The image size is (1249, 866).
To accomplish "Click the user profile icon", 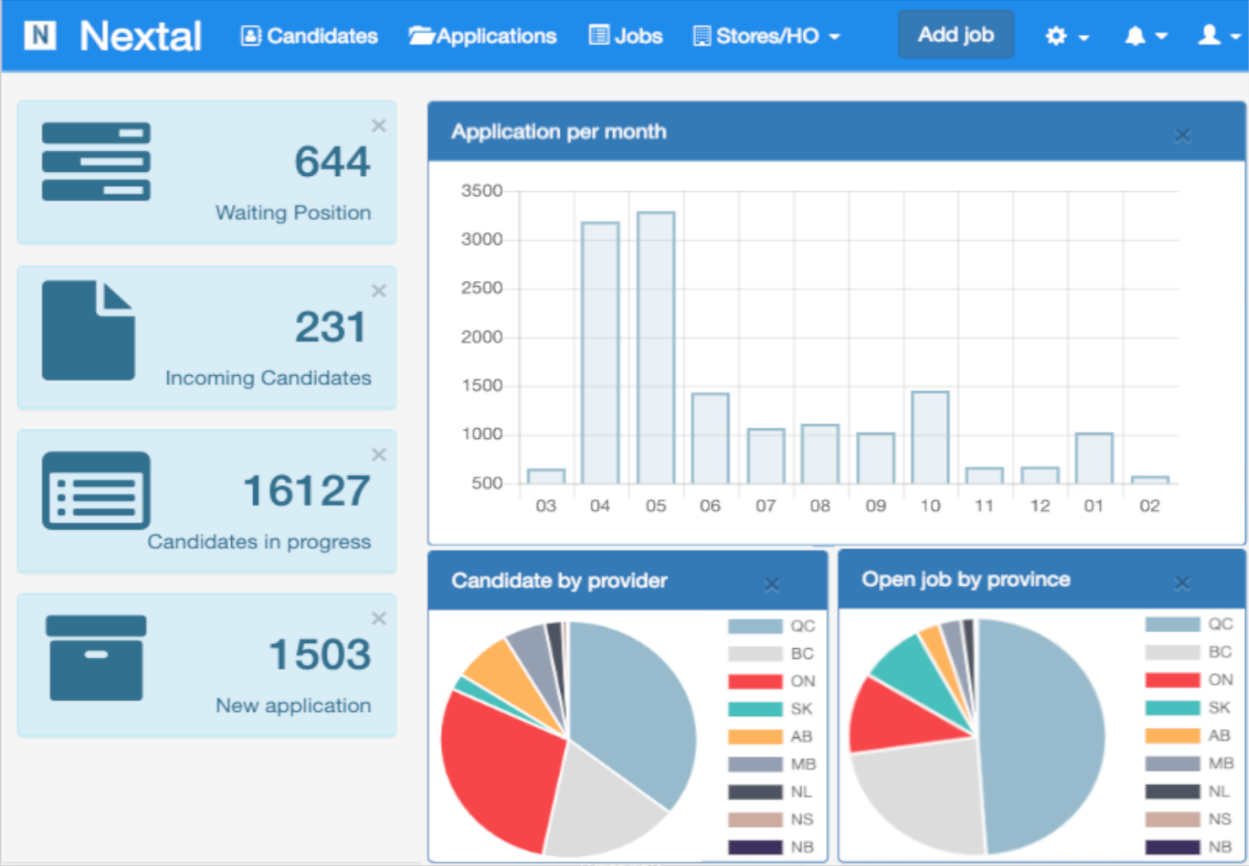I will click(1209, 36).
